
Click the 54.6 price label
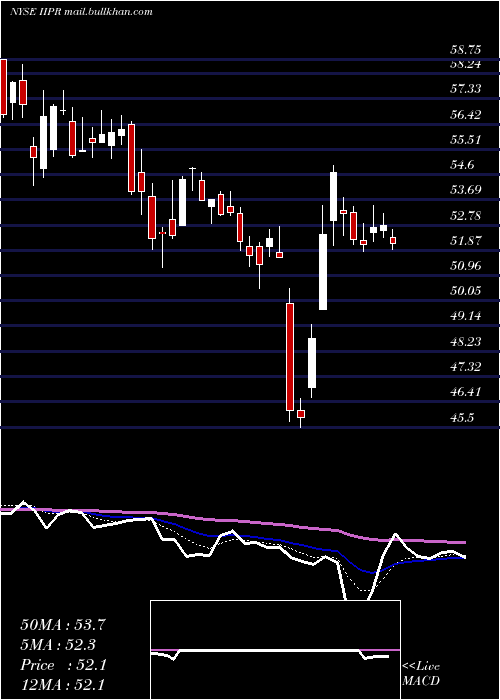click(x=462, y=165)
